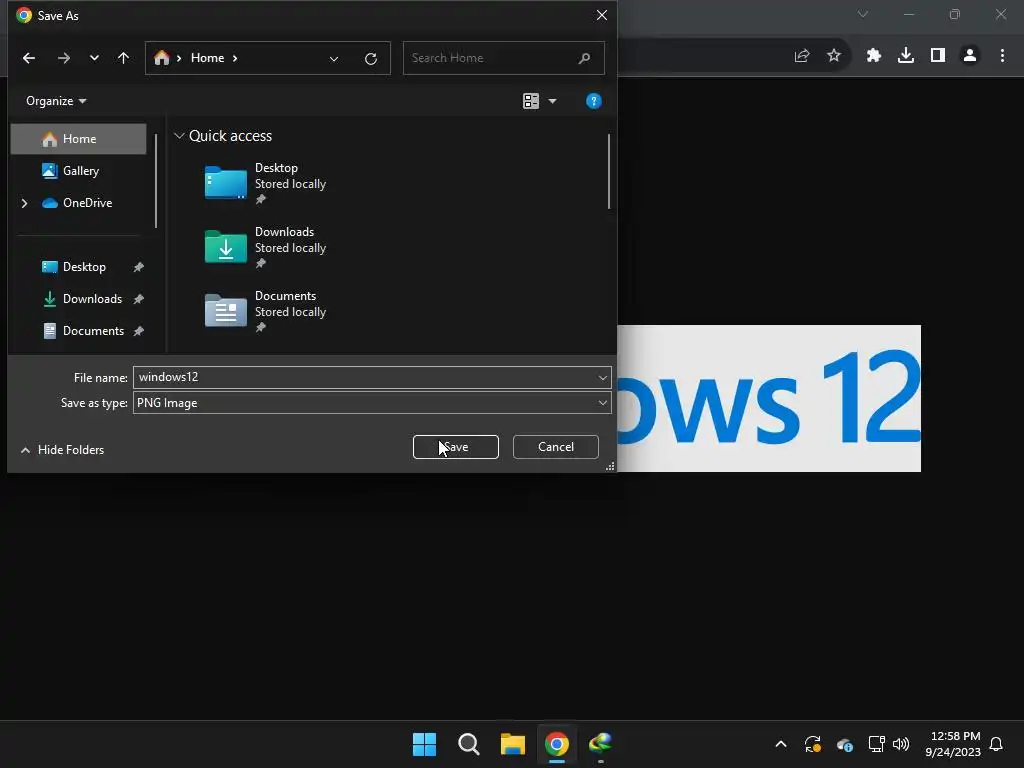1024x768 pixels.
Task: Open network settings from the tray
Action: 876,744
